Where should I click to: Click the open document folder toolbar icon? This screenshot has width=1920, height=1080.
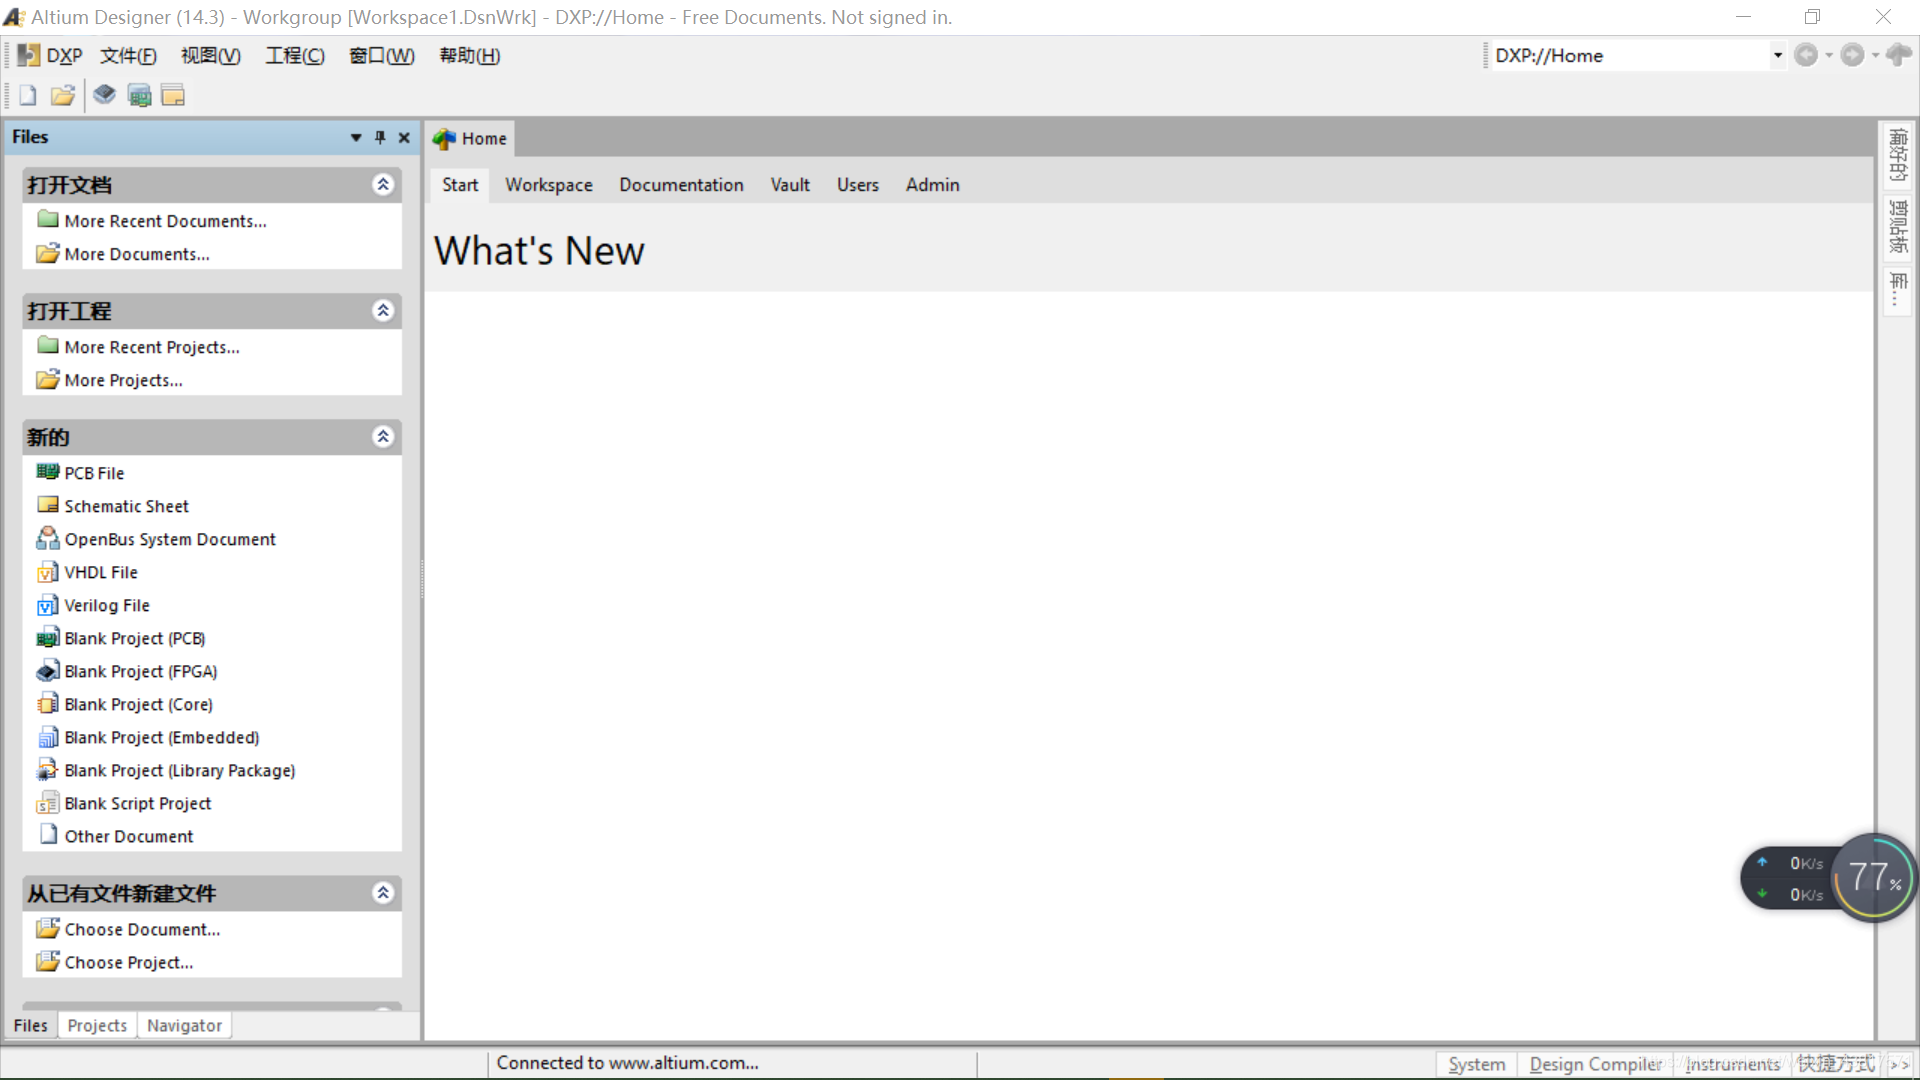coord(63,96)
